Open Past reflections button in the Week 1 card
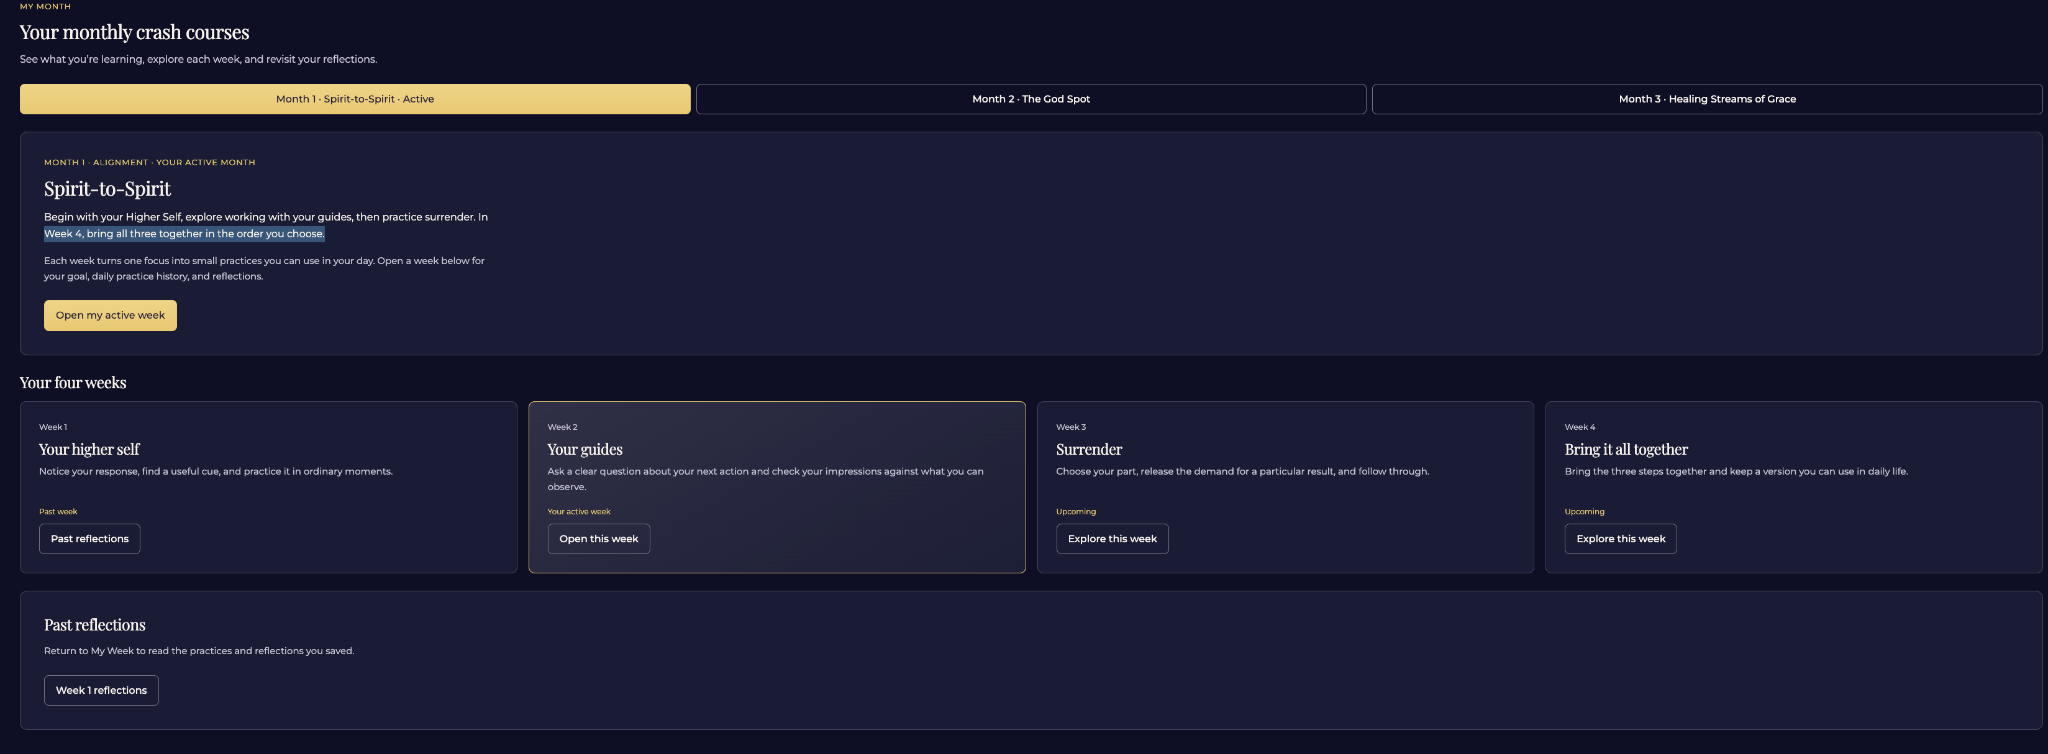 (x=90, y=539)
